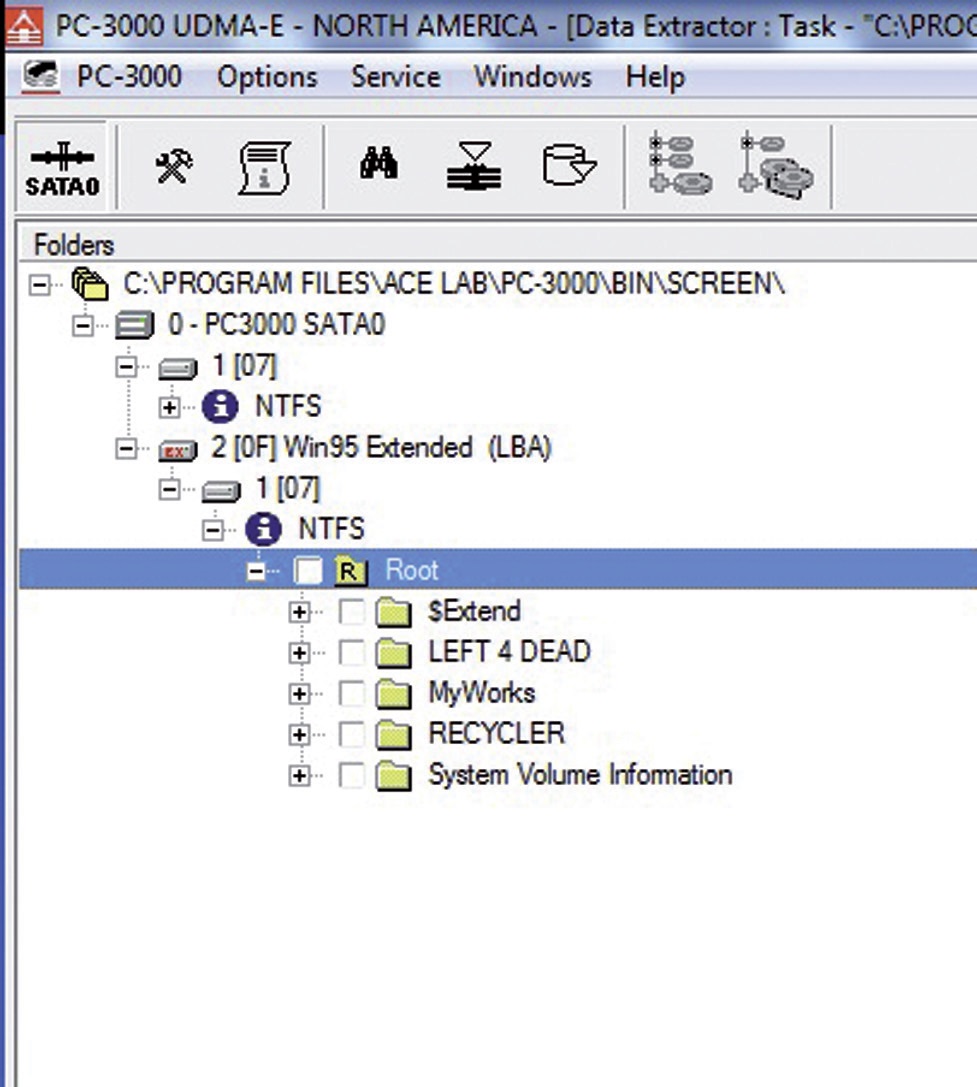Click the info icon beside expanded NTFS
The height and width of the screenshot is (1087, 977).
[263, 530]
